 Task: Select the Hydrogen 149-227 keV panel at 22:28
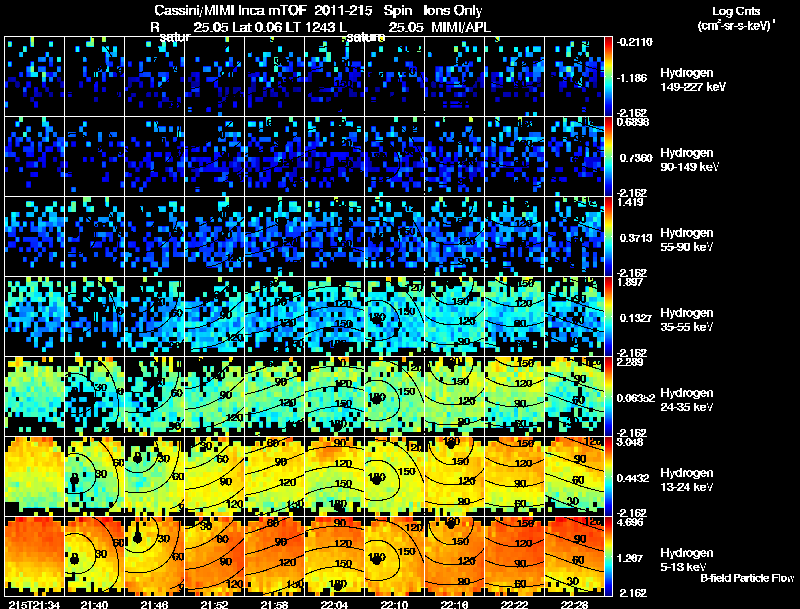574,77
